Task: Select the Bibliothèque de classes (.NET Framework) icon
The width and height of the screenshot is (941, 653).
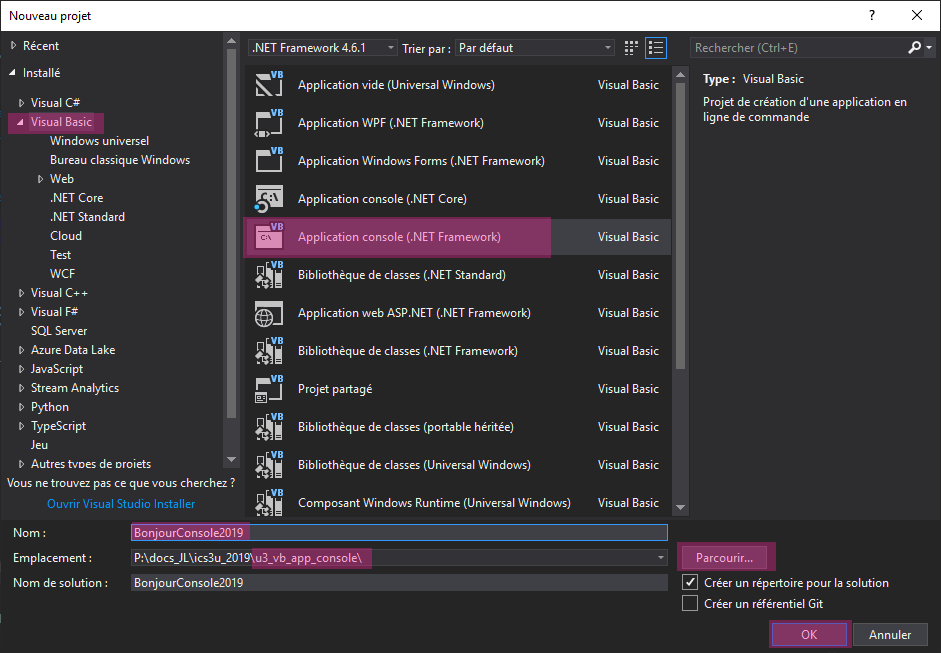Action: tap(269, 351)
